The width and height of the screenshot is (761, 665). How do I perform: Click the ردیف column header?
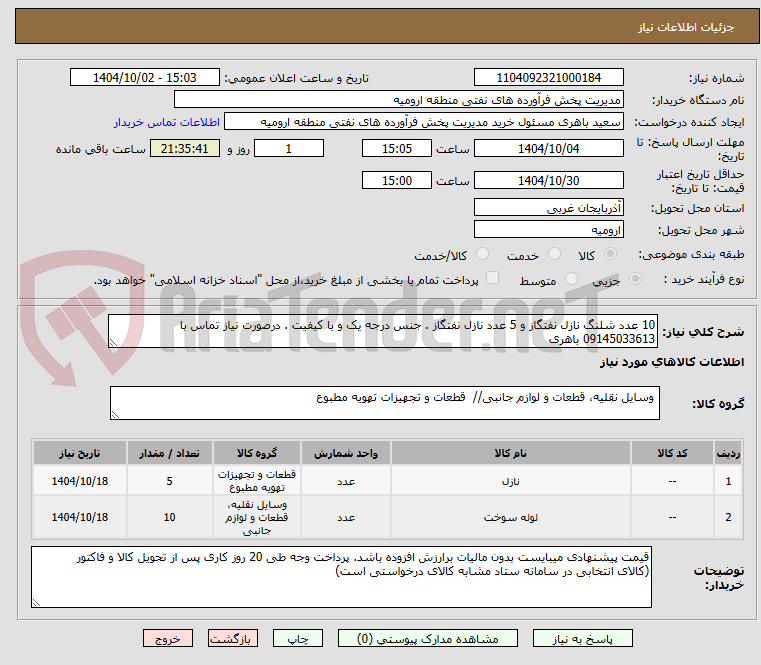tap(728, 453)
